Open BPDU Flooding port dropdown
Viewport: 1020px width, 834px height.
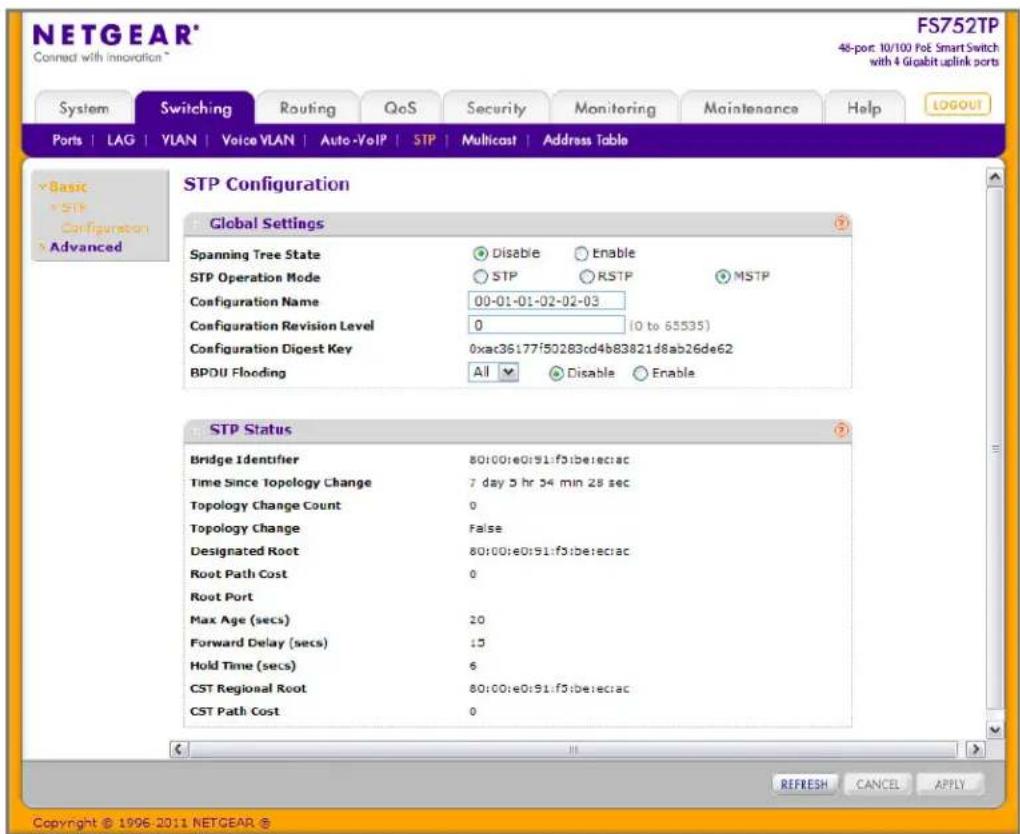coord(493,372)
